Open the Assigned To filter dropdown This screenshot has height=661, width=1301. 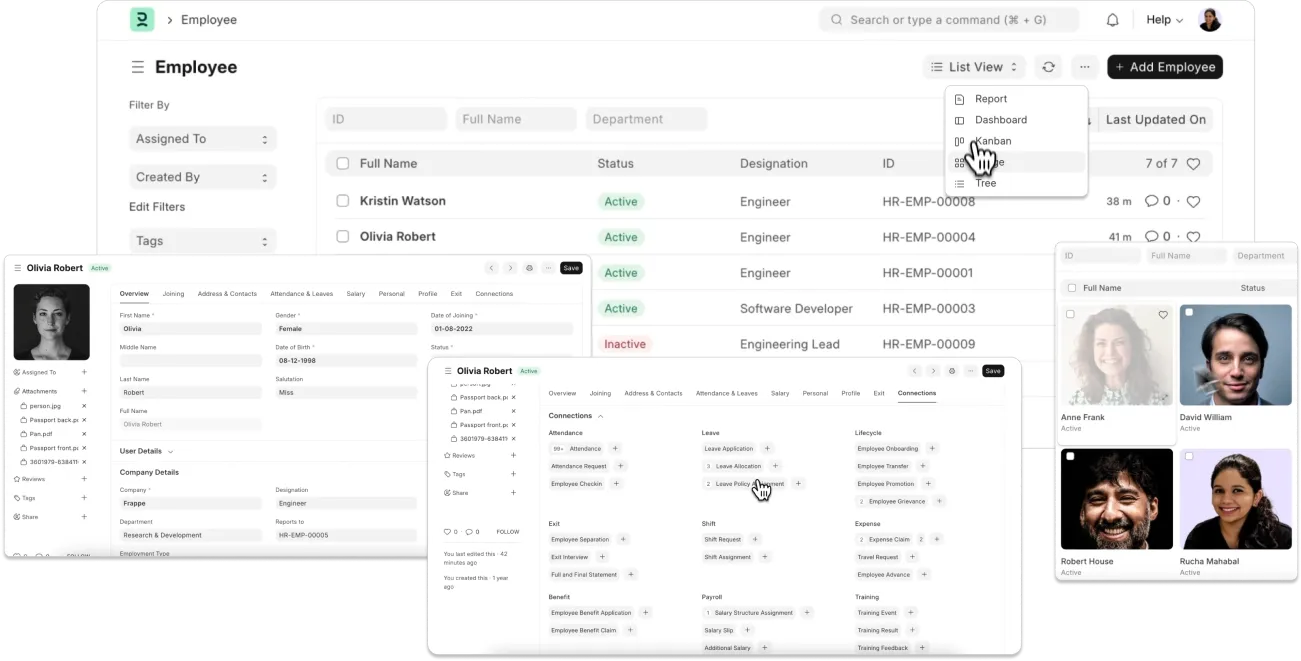point(203,138)
